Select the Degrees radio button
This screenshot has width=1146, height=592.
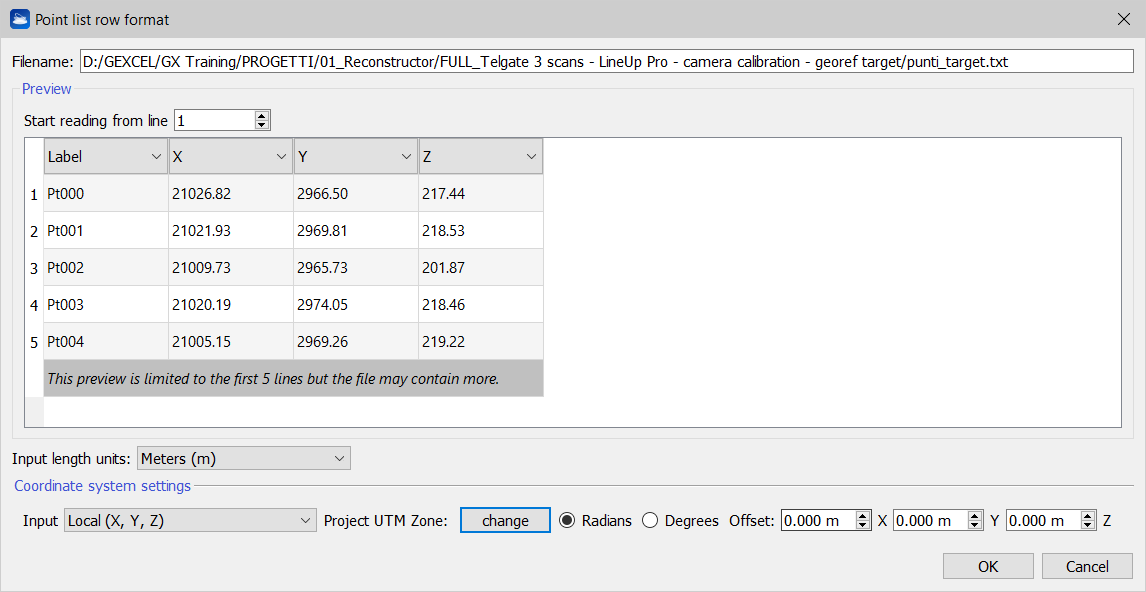pos(650,521)
